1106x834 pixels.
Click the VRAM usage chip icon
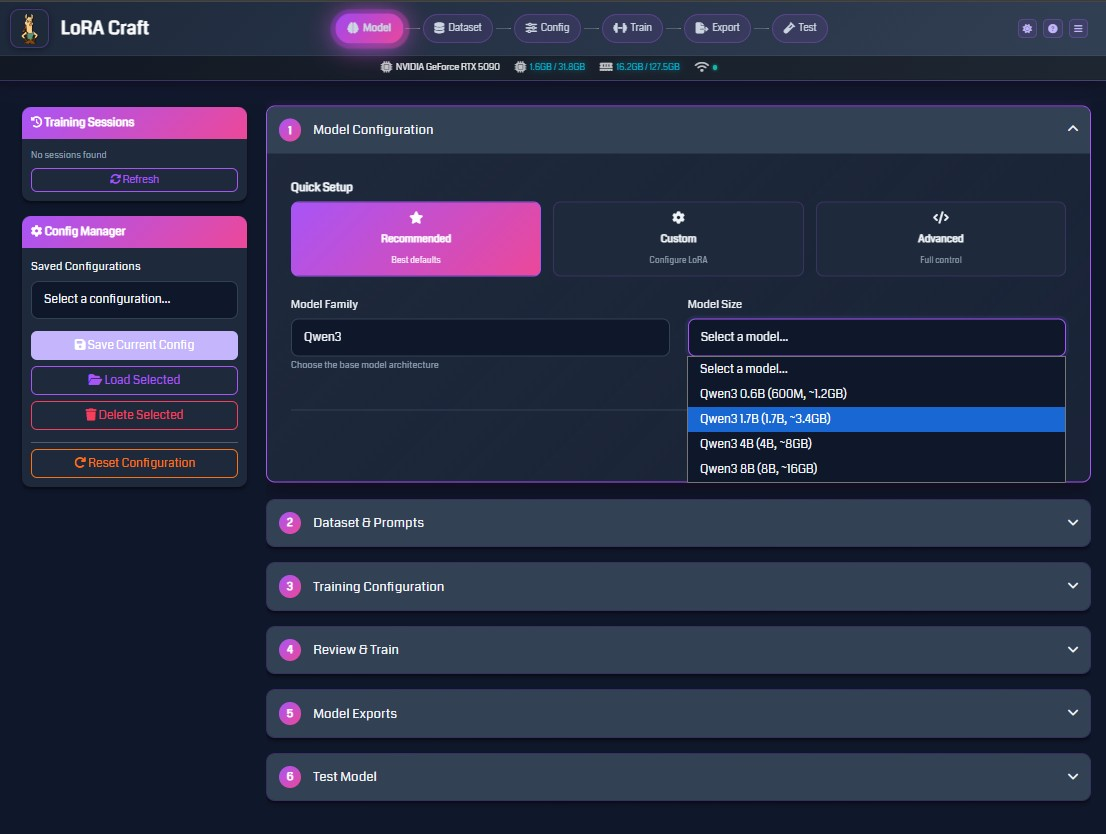(520, 67)
